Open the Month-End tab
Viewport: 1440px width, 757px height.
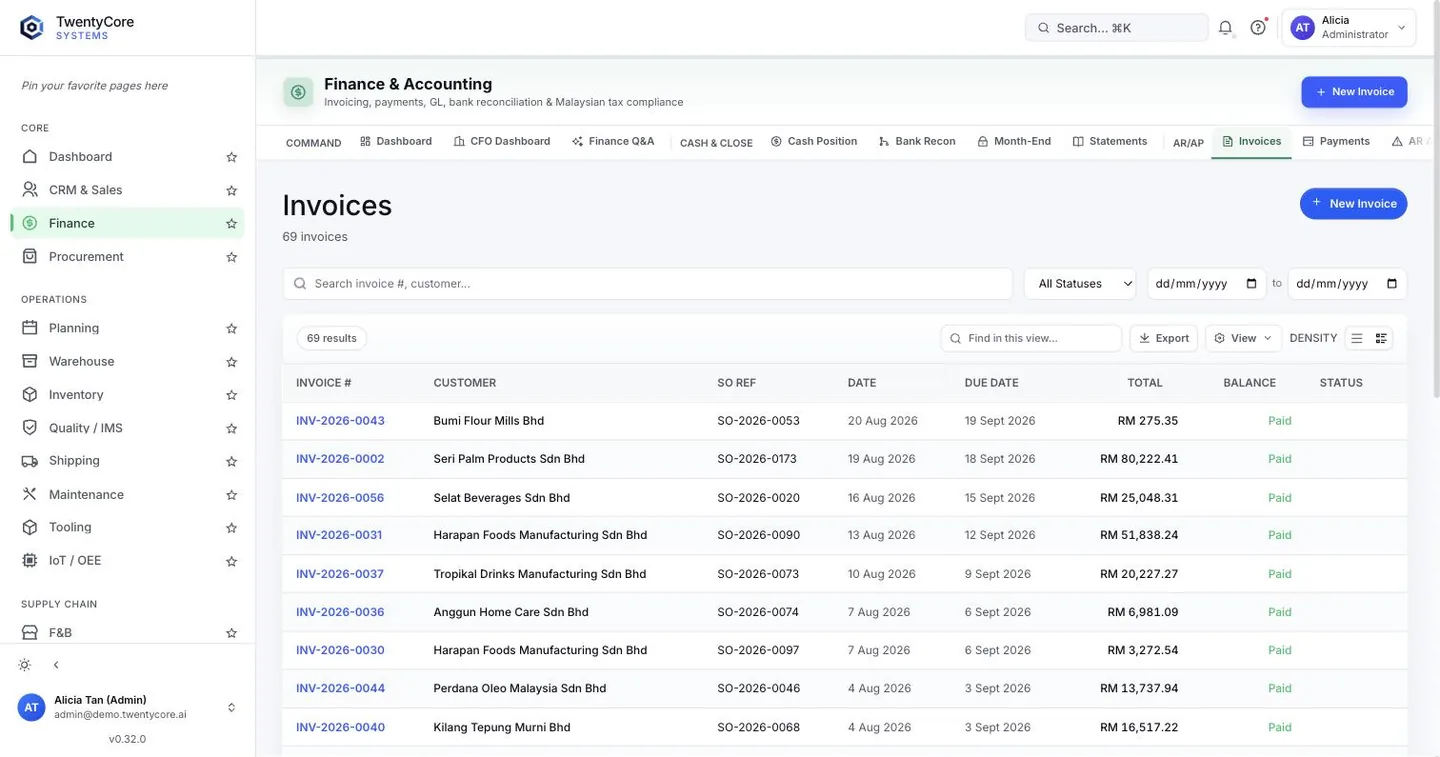[x=1014, y=141]
